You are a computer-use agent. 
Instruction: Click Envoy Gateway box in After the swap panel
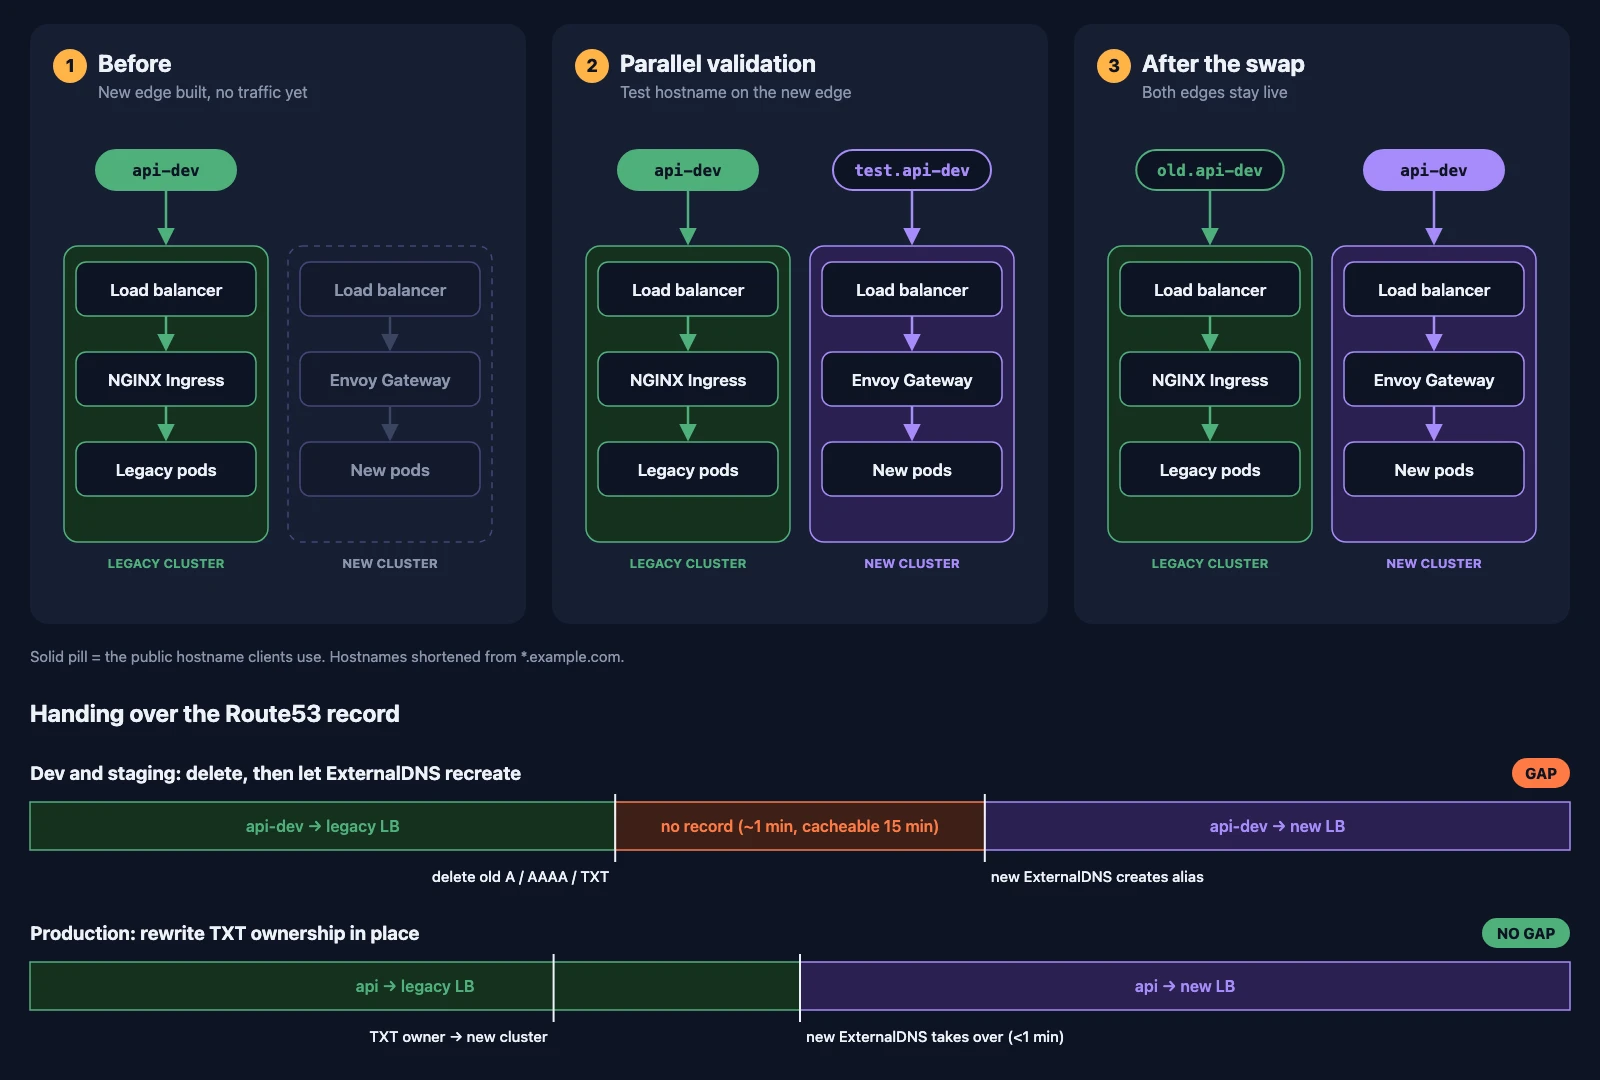[x=1434, y=380]
